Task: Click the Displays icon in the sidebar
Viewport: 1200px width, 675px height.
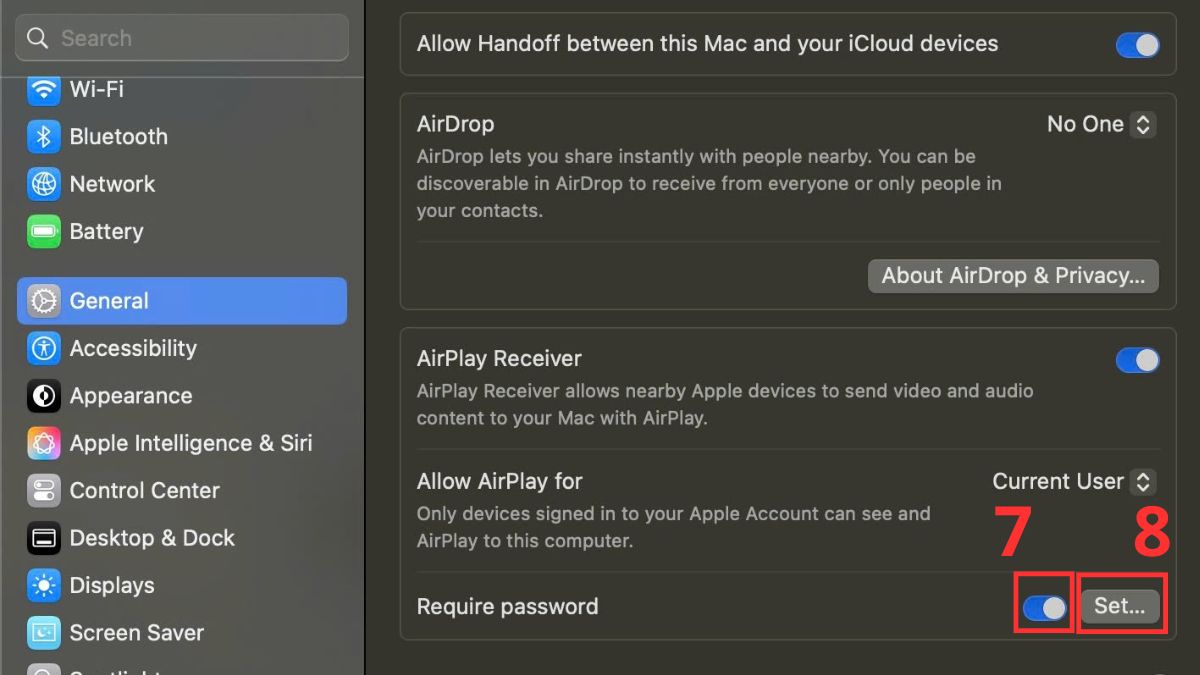Action: (x=43, y=585)
